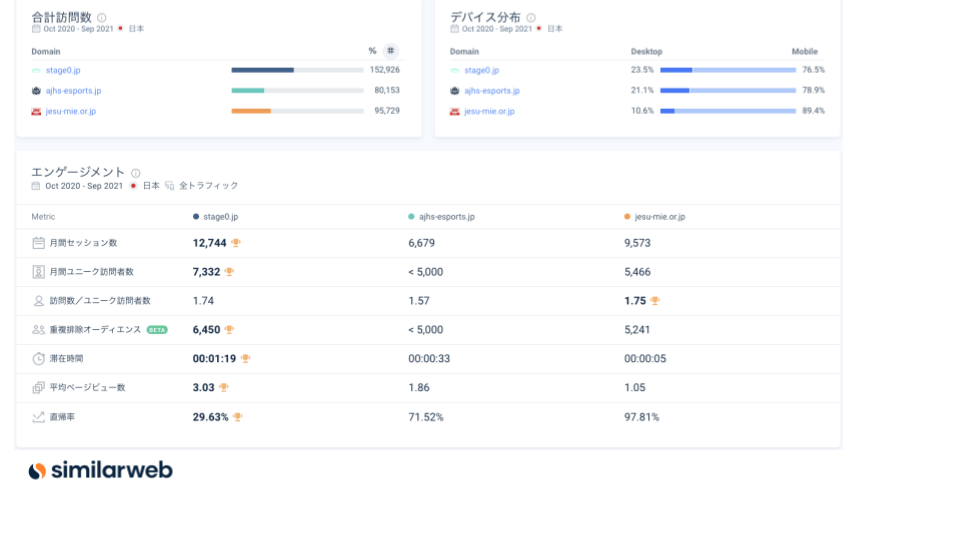This screenshot has height=540, width=960.
Task: Click the BETA badge on 重複排除オーディエンス
Action: pos(157,329)
